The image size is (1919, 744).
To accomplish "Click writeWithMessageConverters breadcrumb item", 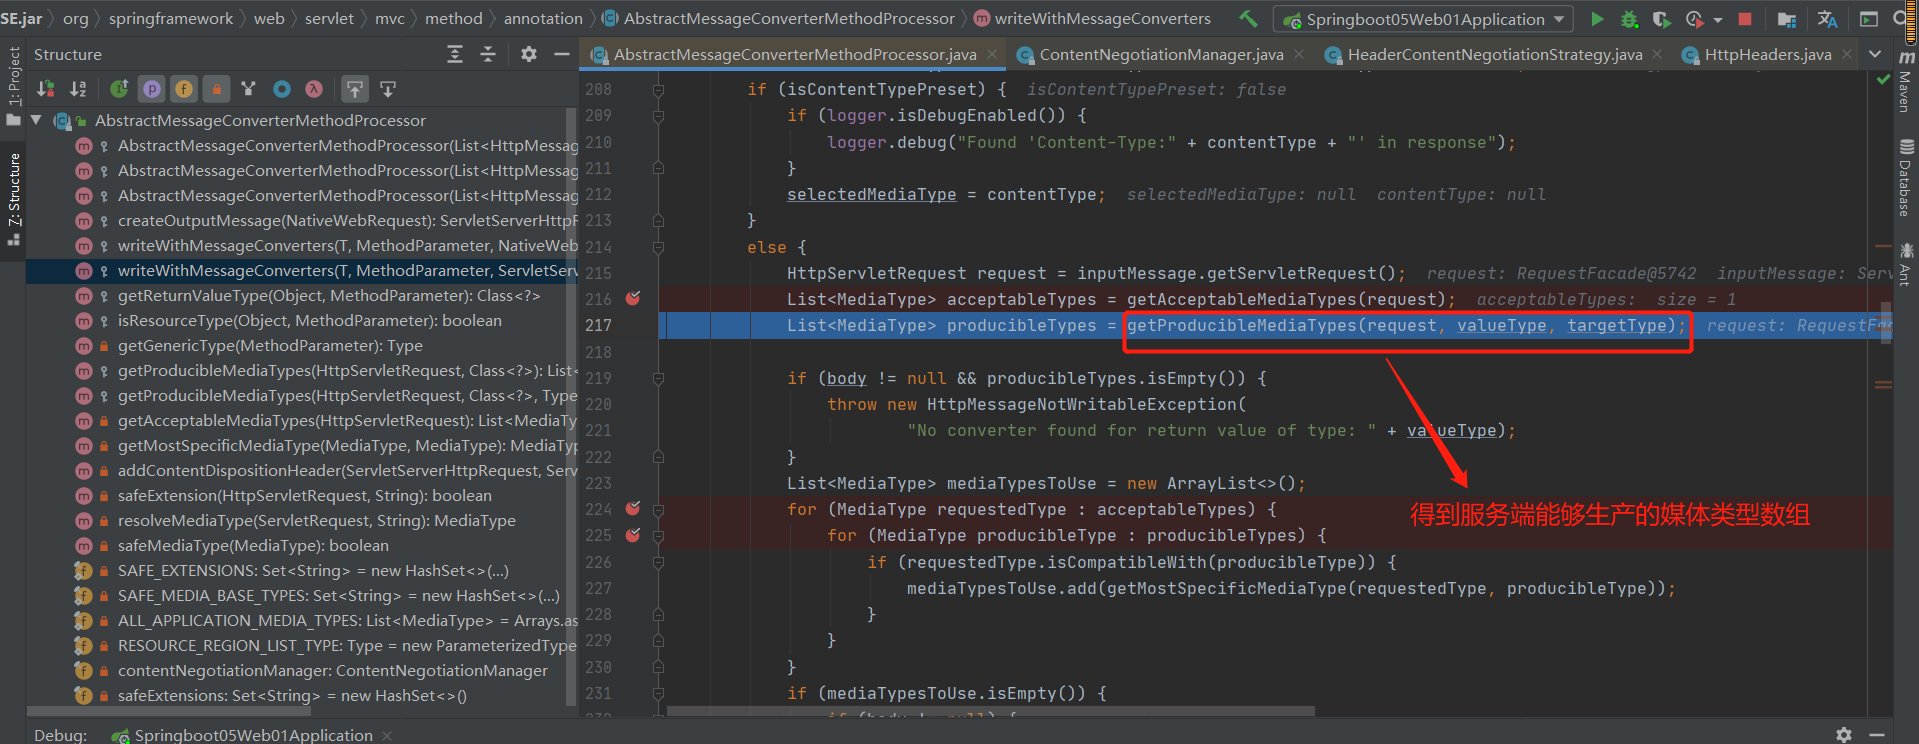I will pos(1092,18).
